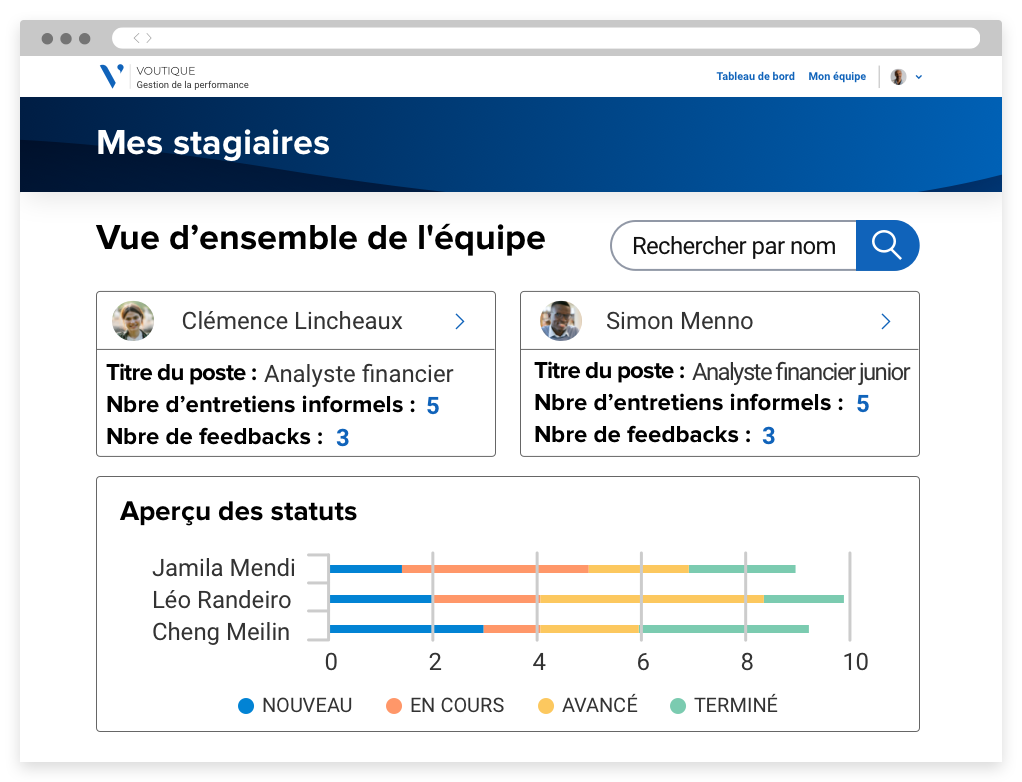The height and width of the screenshot is (782, 1022).
Task: Click the EN COURS legend orange dot
Action: (x=394, y=706)
